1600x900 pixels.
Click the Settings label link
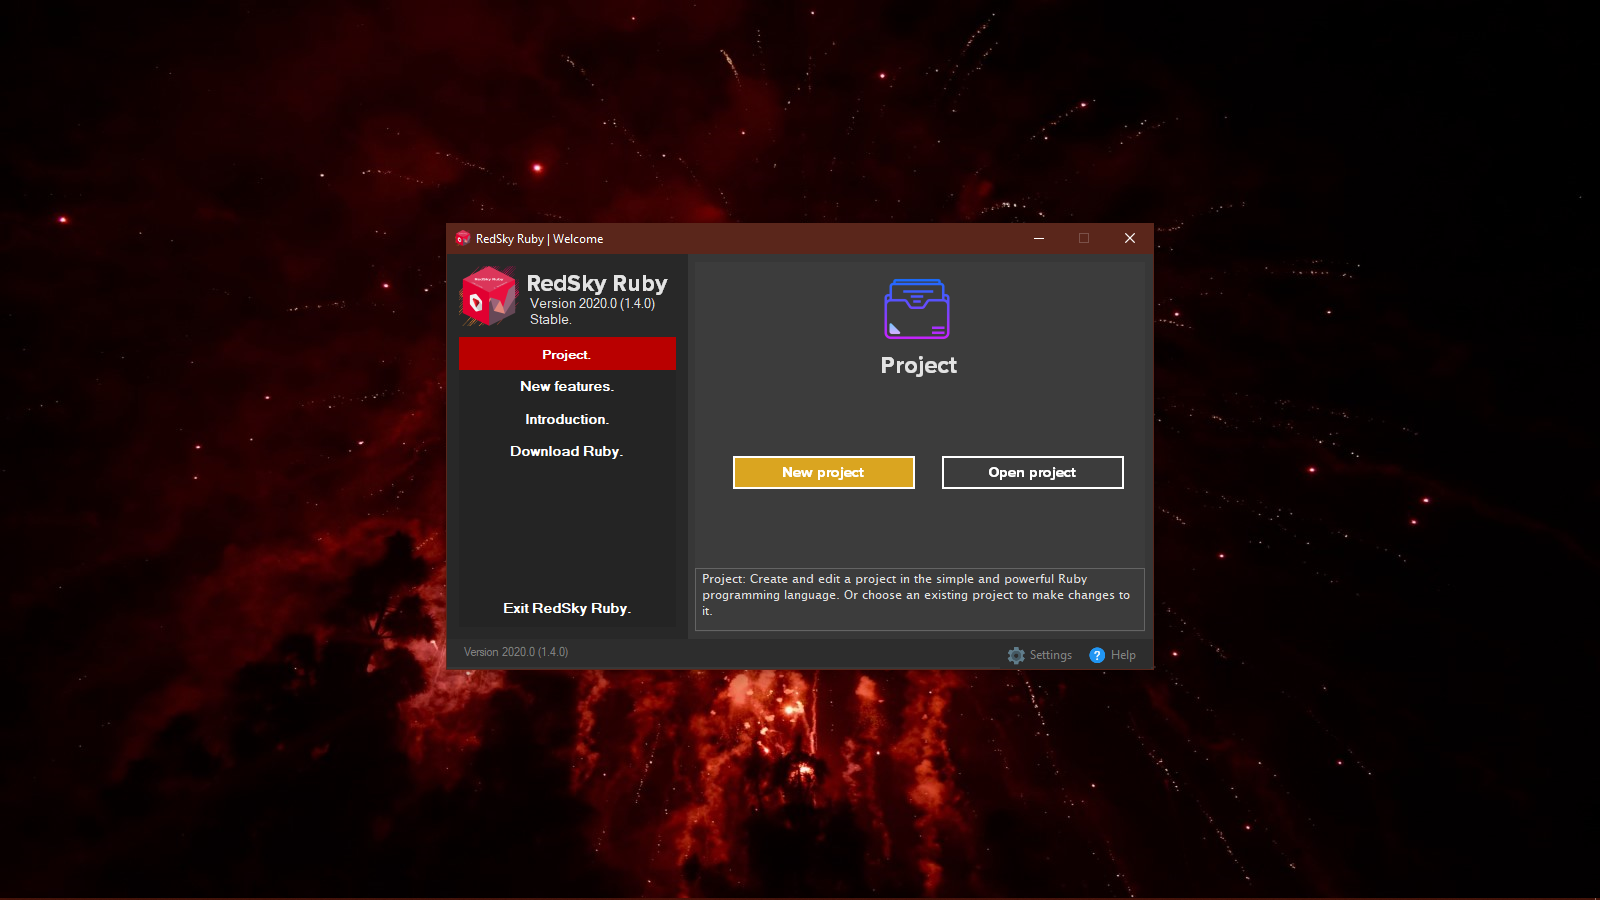tap(1051, 655)
